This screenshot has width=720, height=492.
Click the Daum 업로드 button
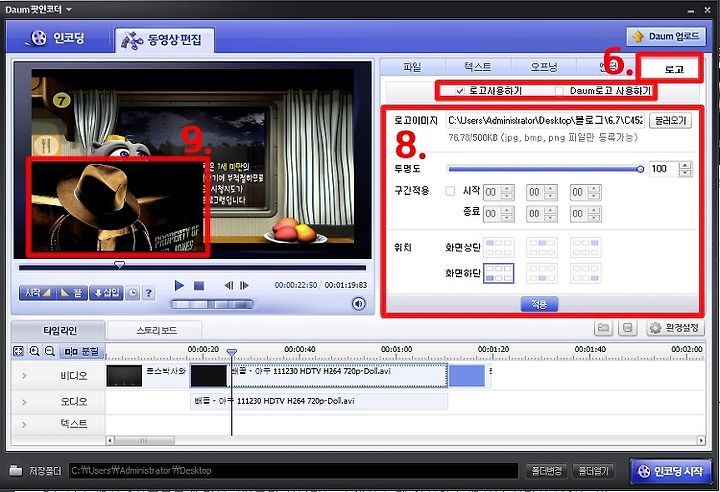[x=666, y=36]
